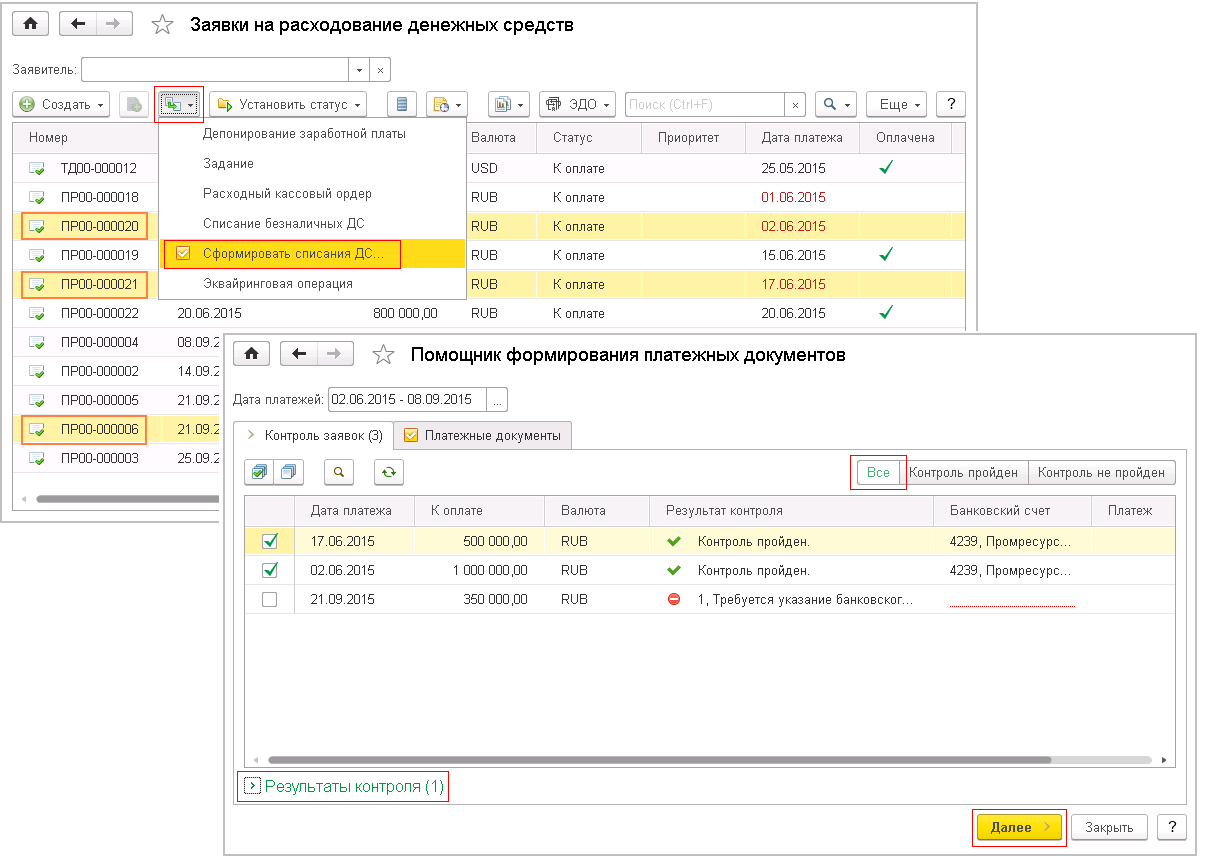Uncheck the 17.06.2015 payment row checkbox
Image resolution: width=1206 pixels, height=862 pixels.
[269, 541]
